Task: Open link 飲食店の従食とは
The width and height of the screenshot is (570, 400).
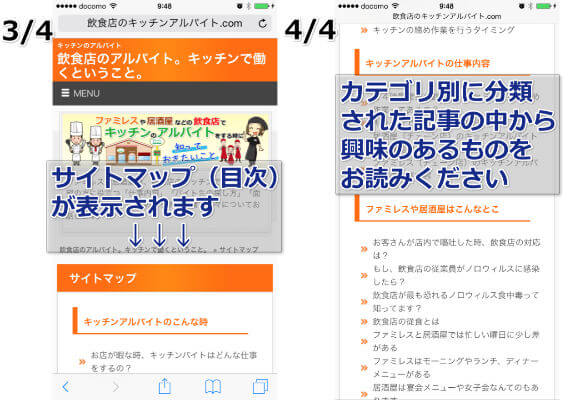Action: [x=406, y=321]
